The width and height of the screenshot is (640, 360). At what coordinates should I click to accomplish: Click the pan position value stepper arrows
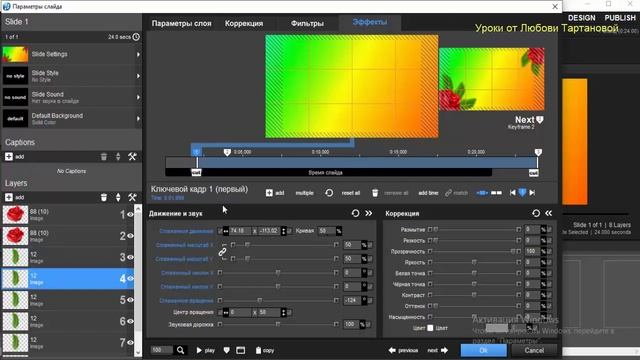pyautogui.click(x=284, y=231)
